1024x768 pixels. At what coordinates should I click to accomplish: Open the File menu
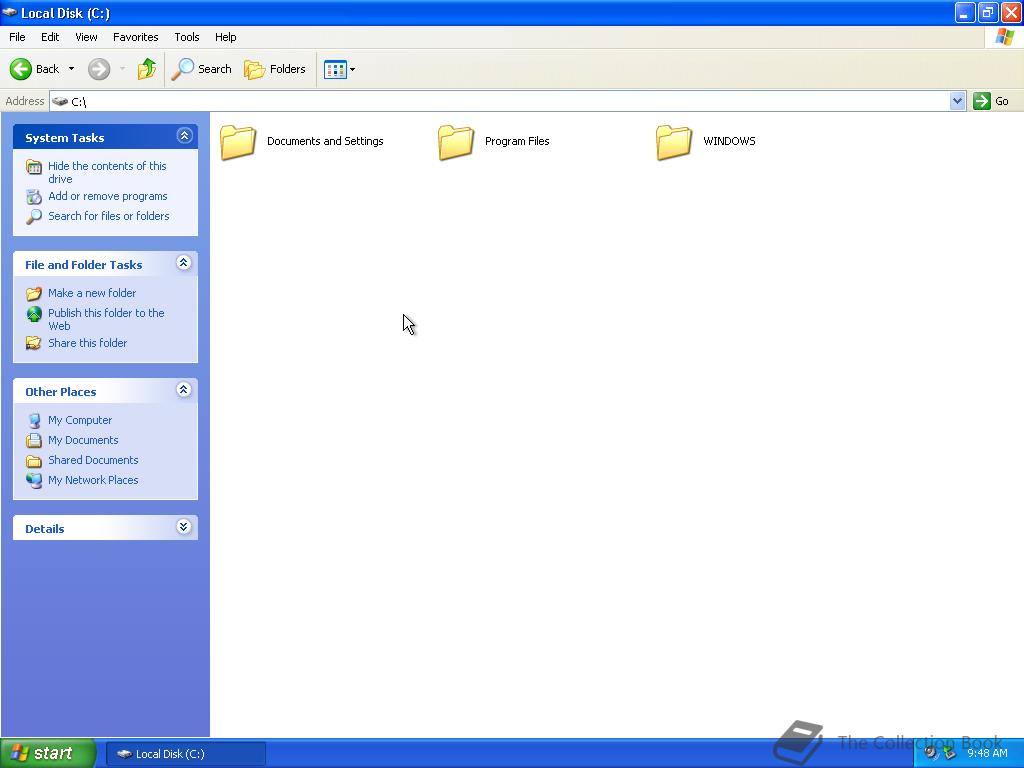[18, 37]
